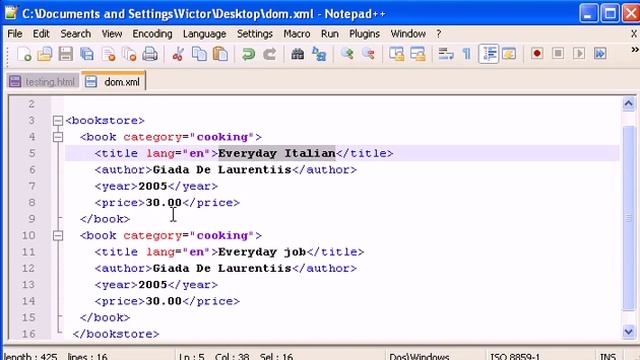Image resolution: width=640 pixels, height=360 pixels.
Task: Undo last action with green arrow
Action: pyautogui.click(x=248, y=54)
